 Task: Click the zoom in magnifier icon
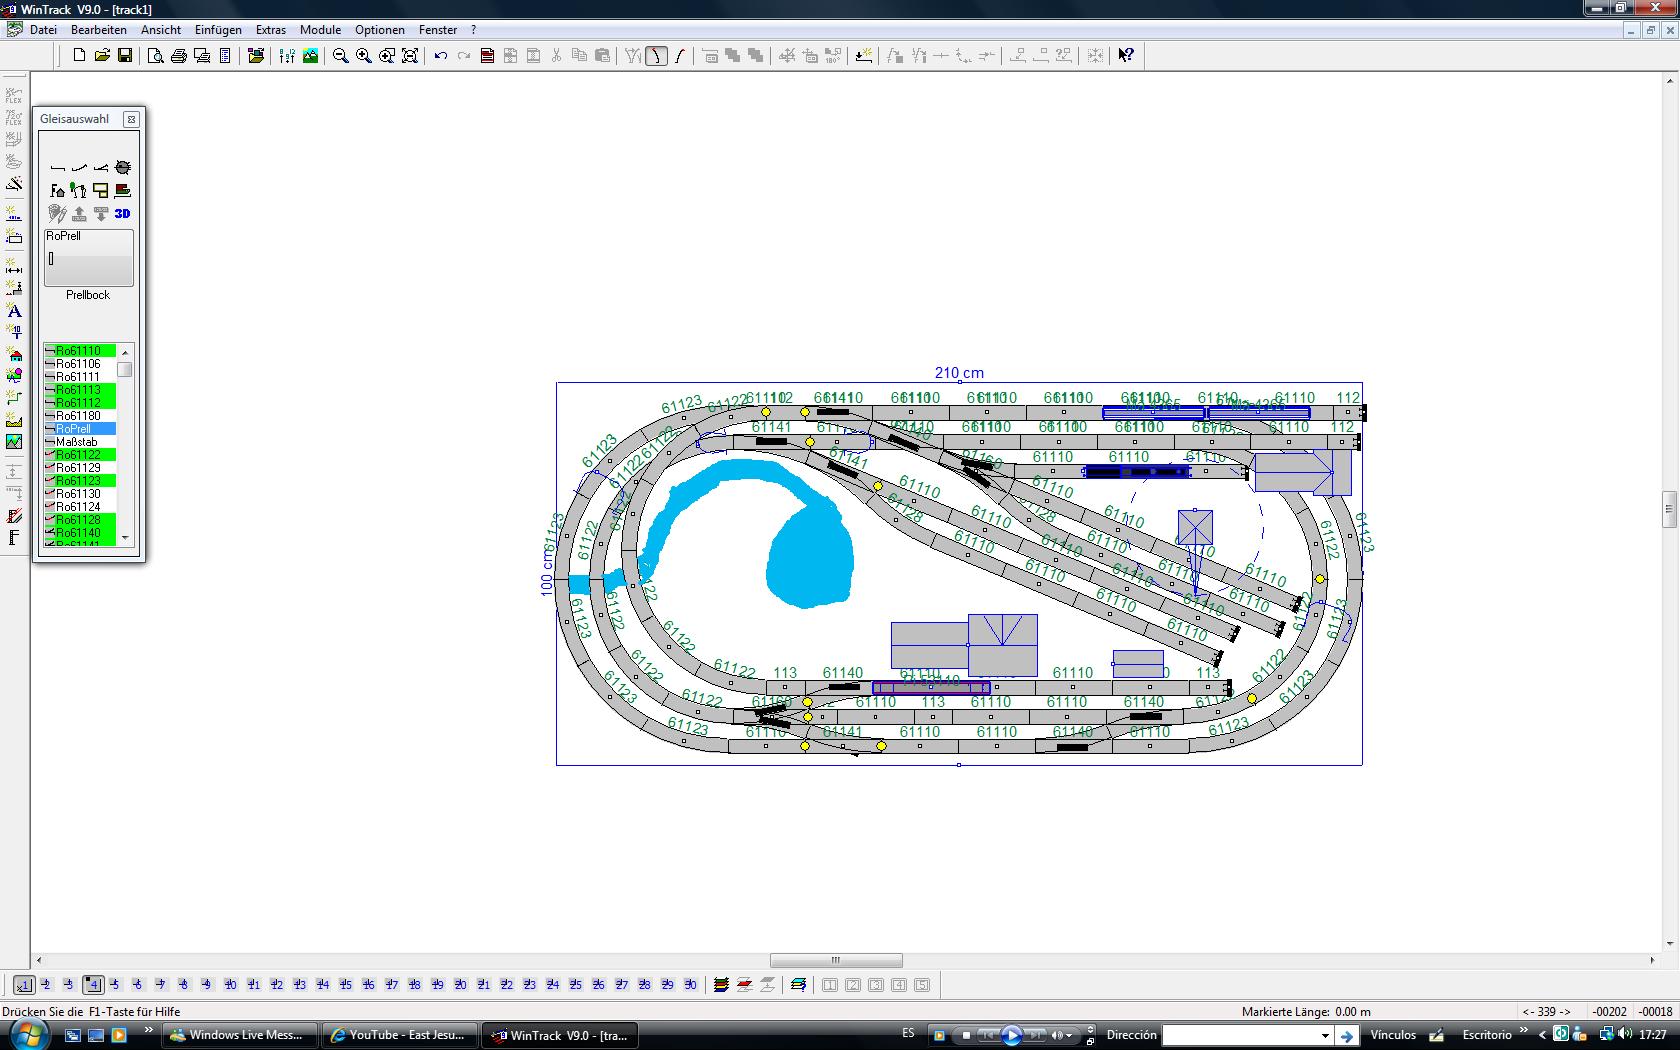[x=364, y=56]
